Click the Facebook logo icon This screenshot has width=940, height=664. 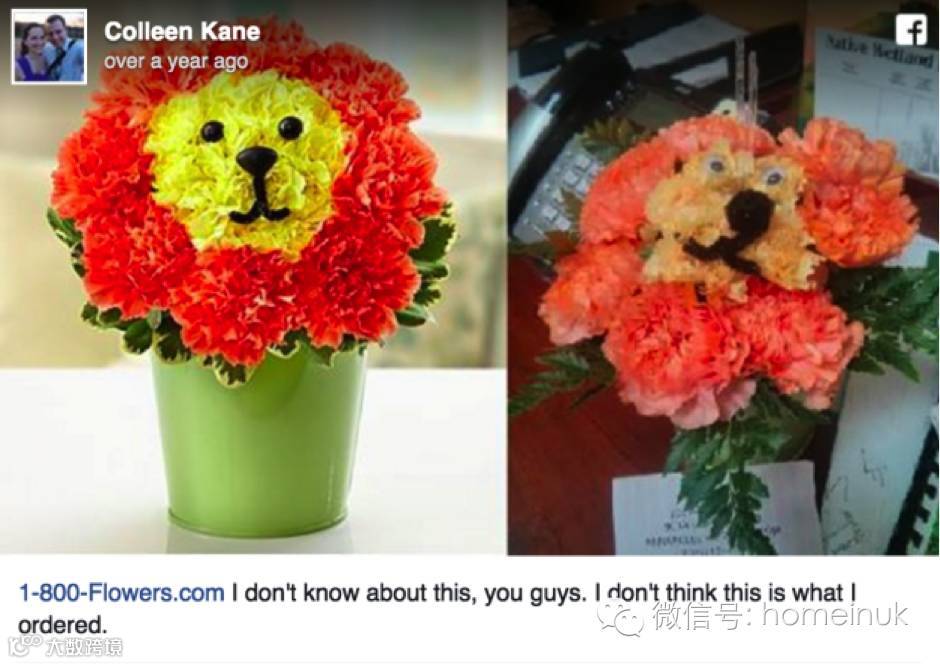pos(911,29)
